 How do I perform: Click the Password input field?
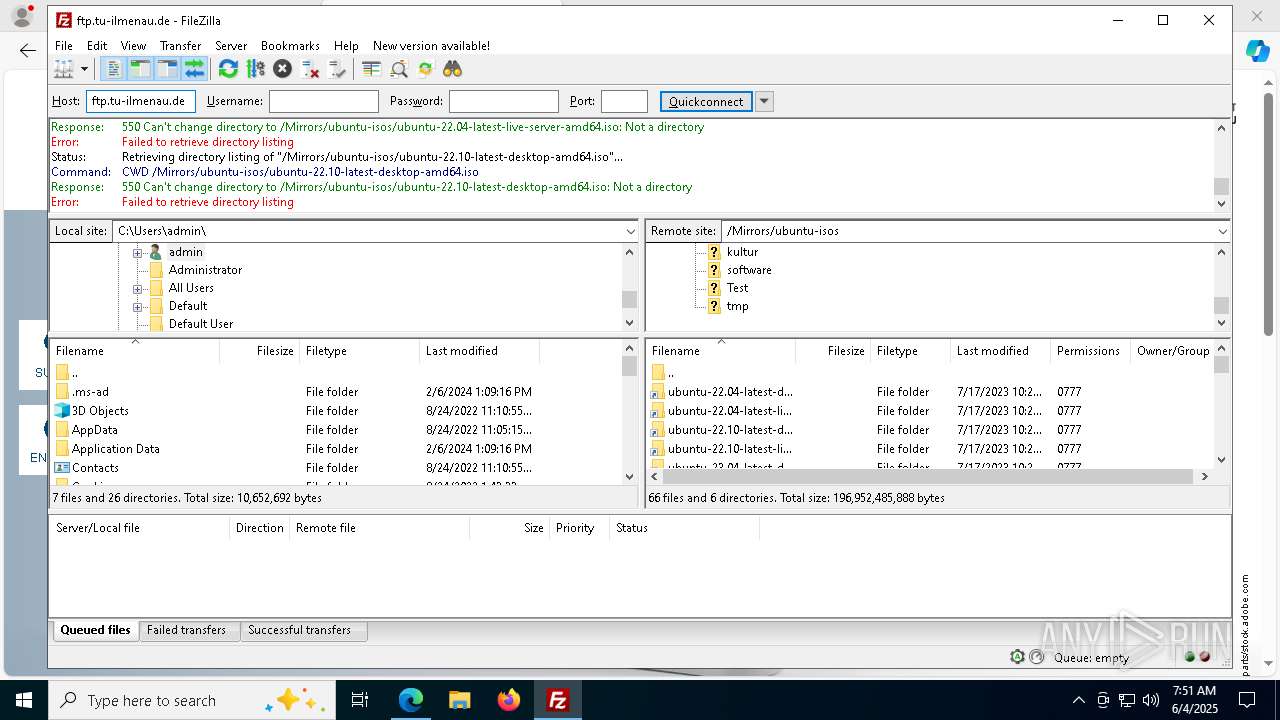(x=504, y=101)
